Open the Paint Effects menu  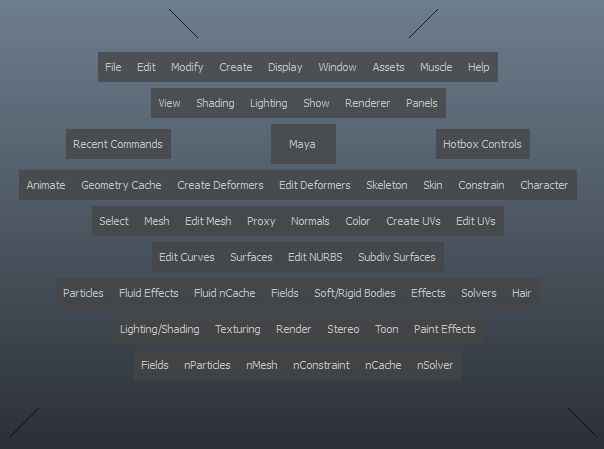445,329
